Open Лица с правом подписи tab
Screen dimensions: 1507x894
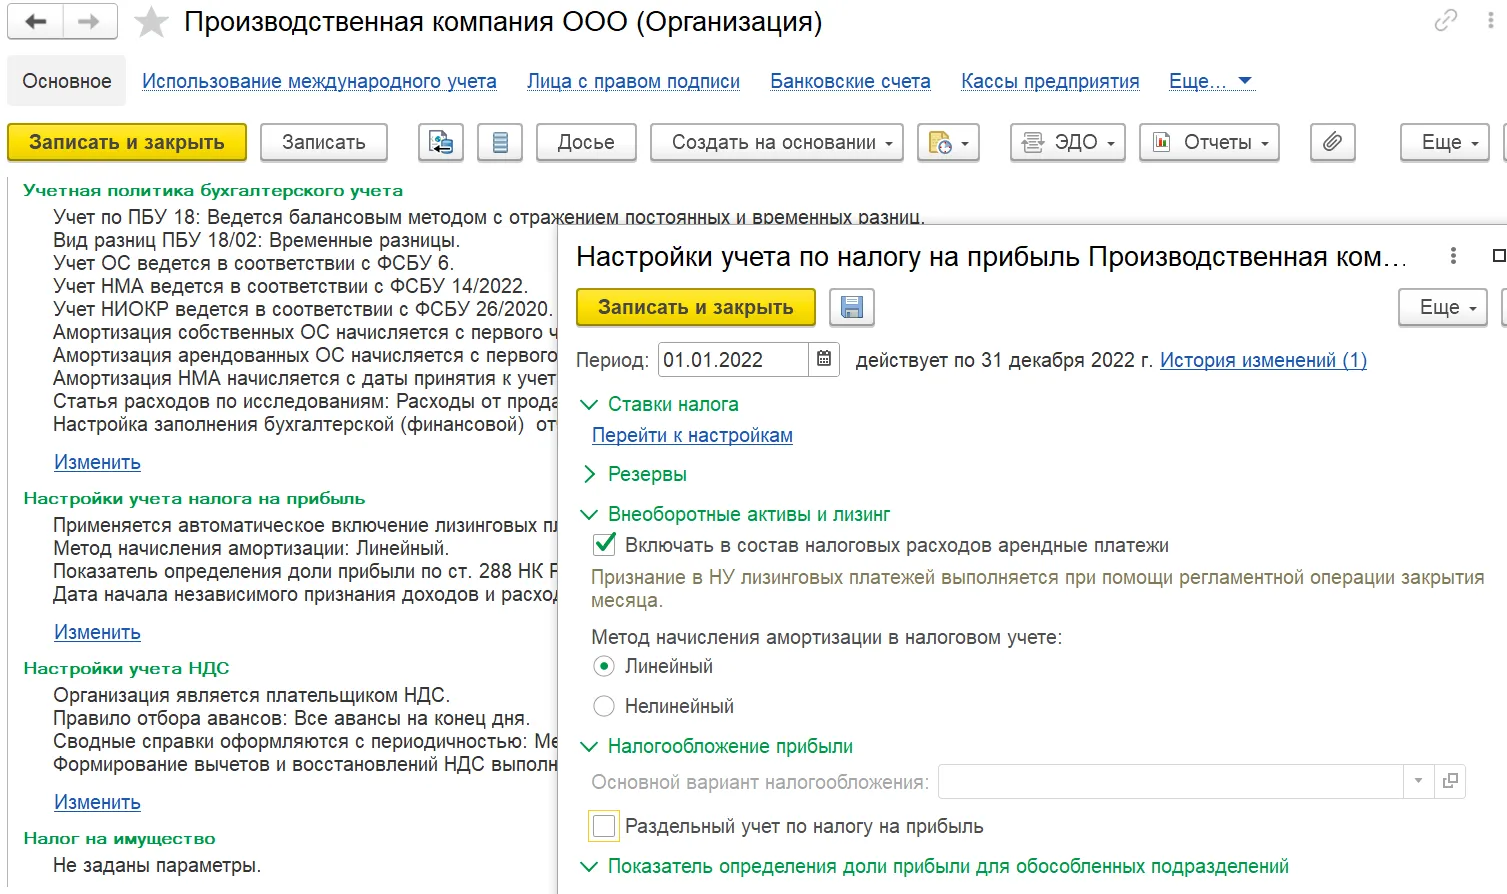point(633,81)
